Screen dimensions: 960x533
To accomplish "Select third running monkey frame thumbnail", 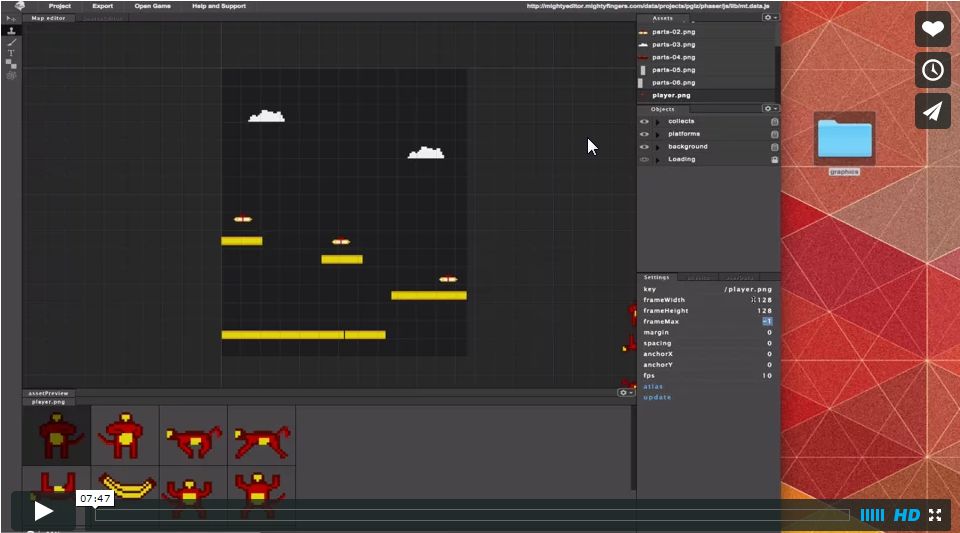I will click(x=193, y=436).
